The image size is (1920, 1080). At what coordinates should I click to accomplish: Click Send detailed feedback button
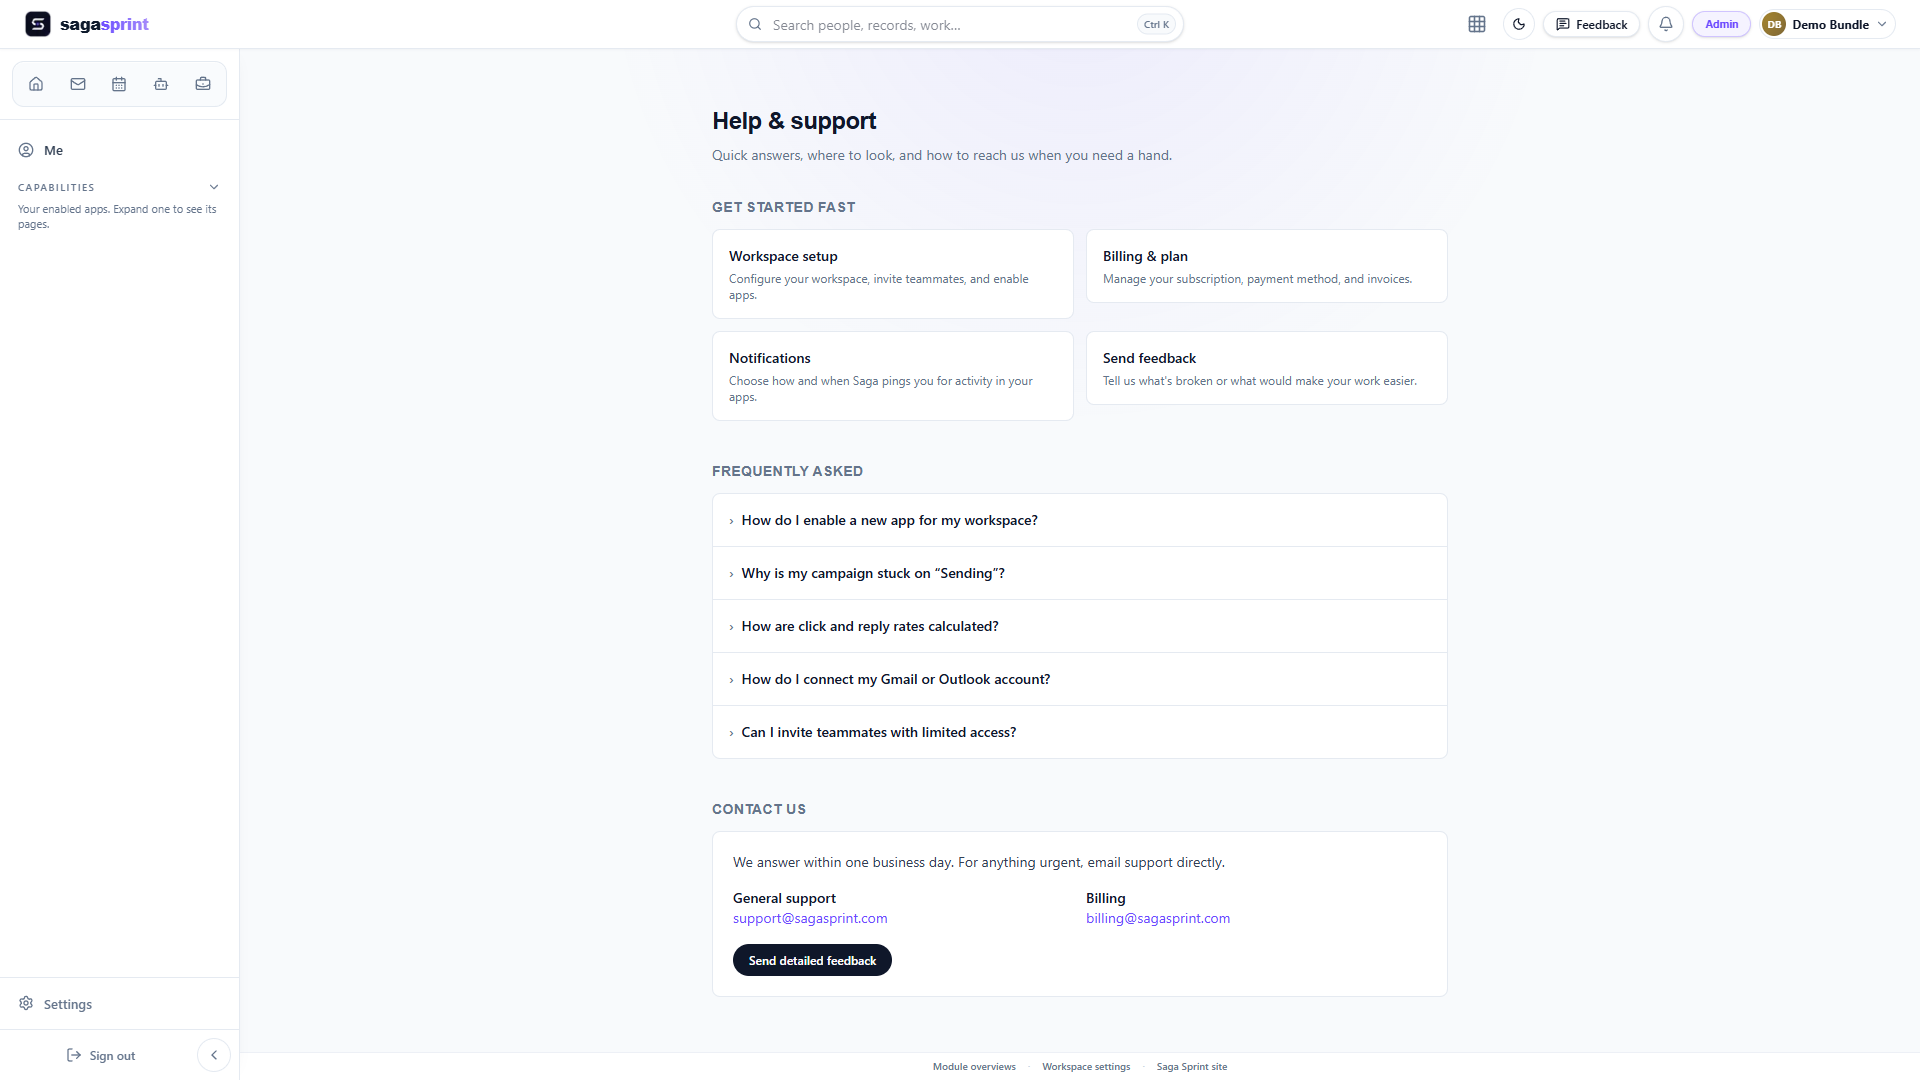812,960
